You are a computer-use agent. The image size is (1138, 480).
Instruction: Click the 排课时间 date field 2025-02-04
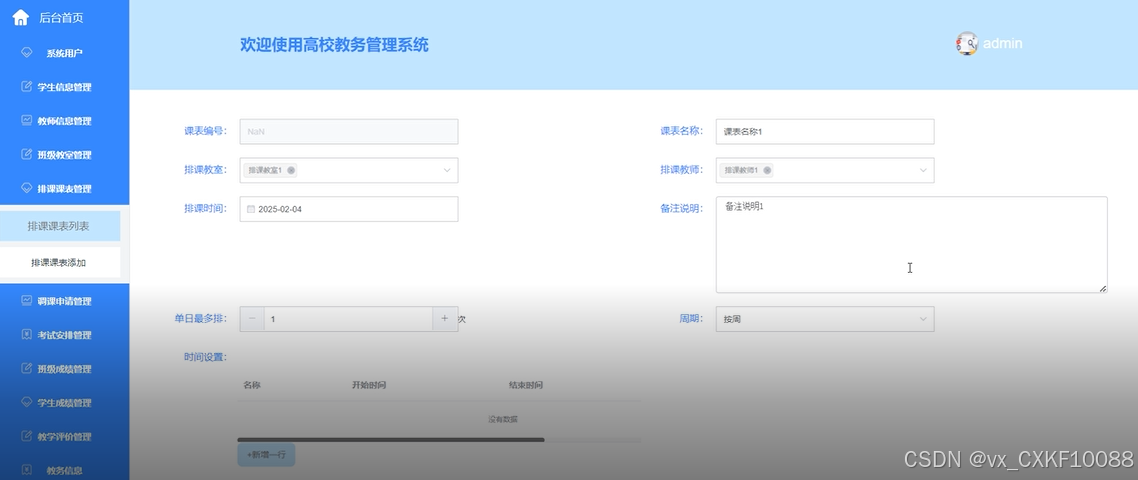click(x=348, y=209)
